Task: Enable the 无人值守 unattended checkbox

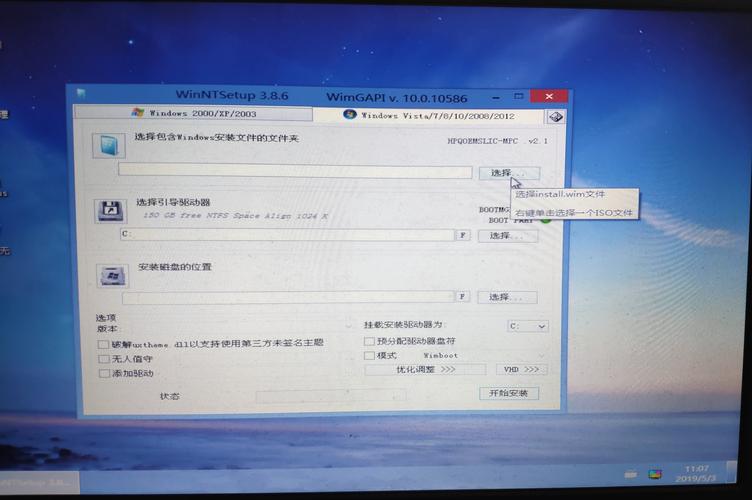Action: coord(104,359)
